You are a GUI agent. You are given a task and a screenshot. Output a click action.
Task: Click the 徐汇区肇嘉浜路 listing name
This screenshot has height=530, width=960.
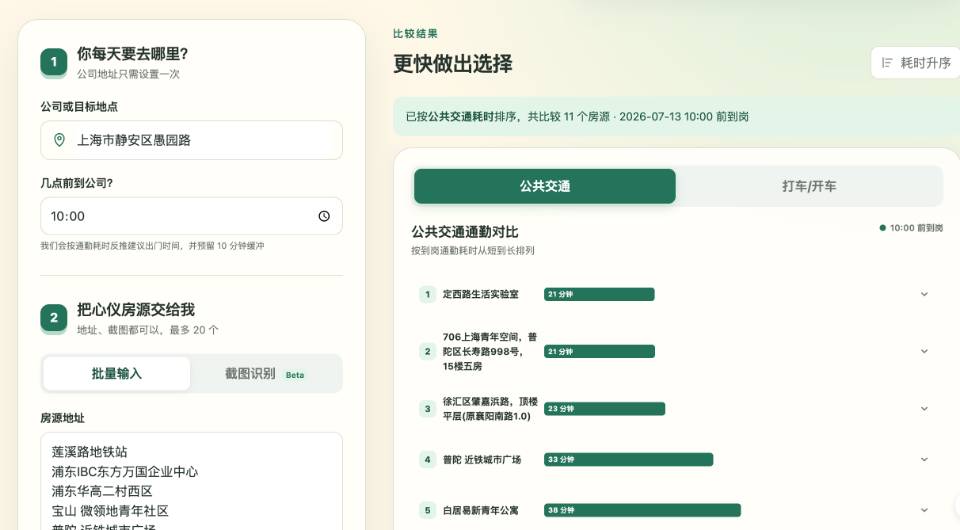[x=490, y=409]
